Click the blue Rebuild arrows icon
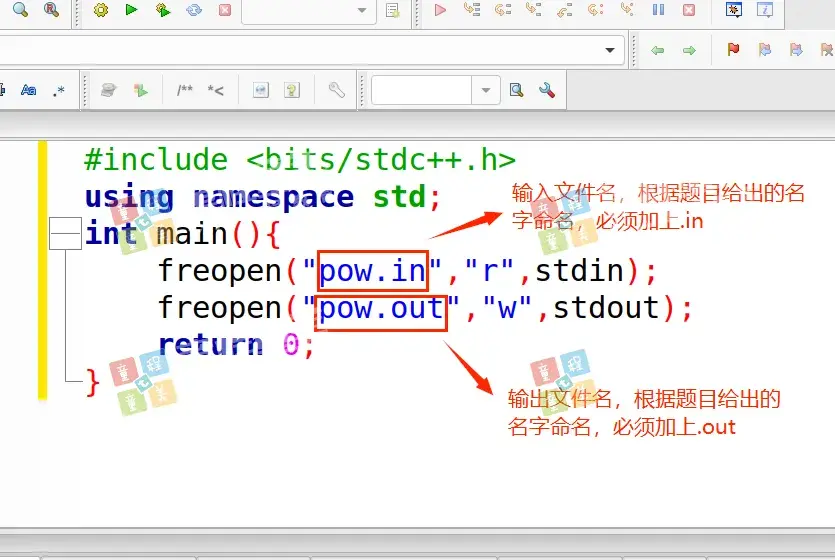 pyautogui.click(x=194, y=10)
